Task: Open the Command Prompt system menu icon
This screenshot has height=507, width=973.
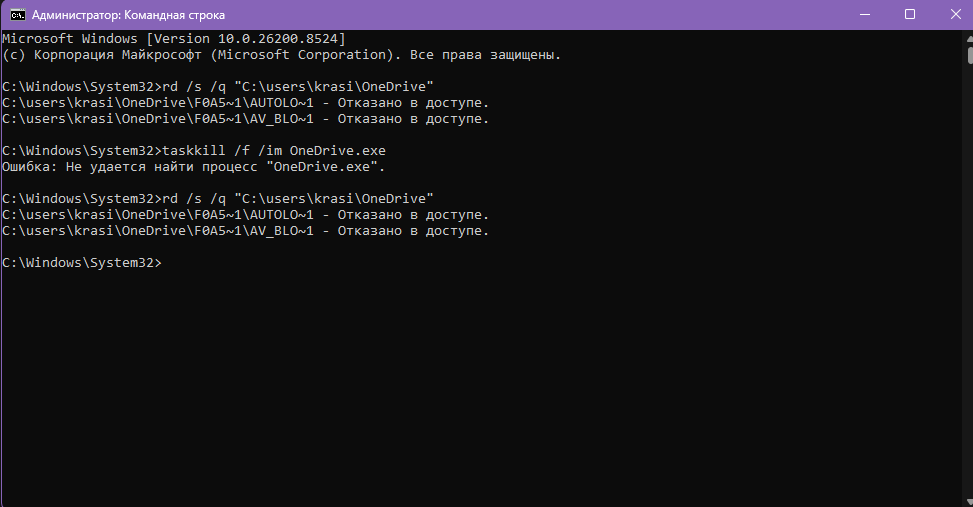Action: (x=17, y=14)
